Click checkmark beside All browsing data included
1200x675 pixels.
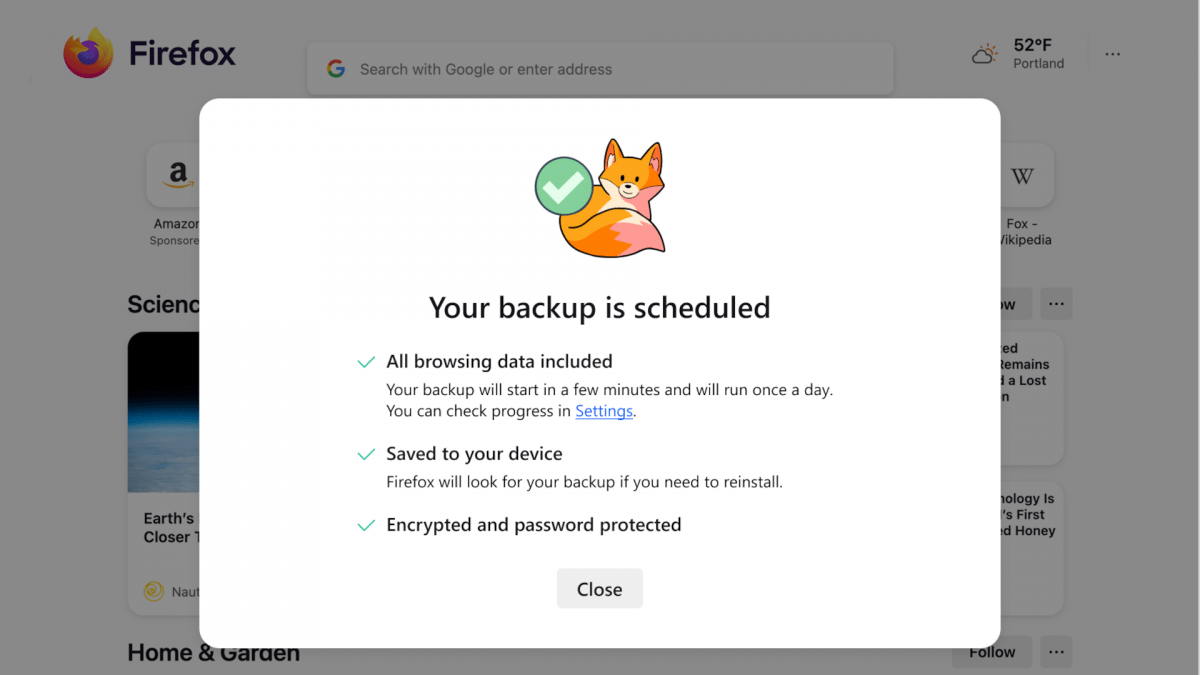click(366, 362)
